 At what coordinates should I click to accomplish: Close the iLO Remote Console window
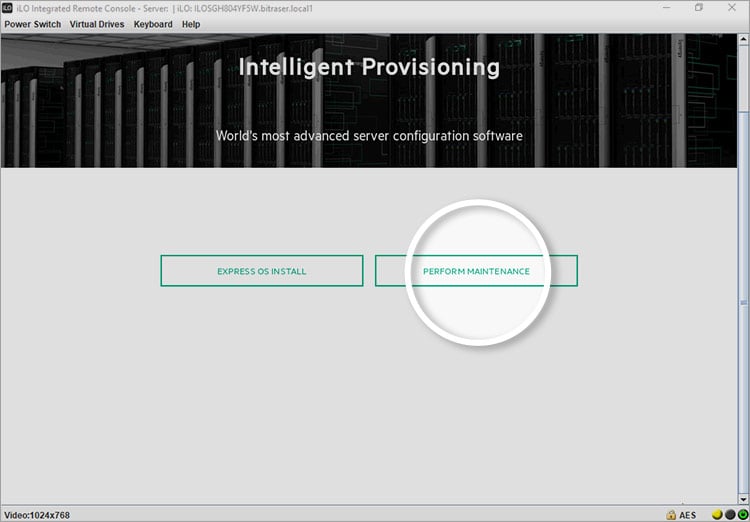[x=732, y=8]
